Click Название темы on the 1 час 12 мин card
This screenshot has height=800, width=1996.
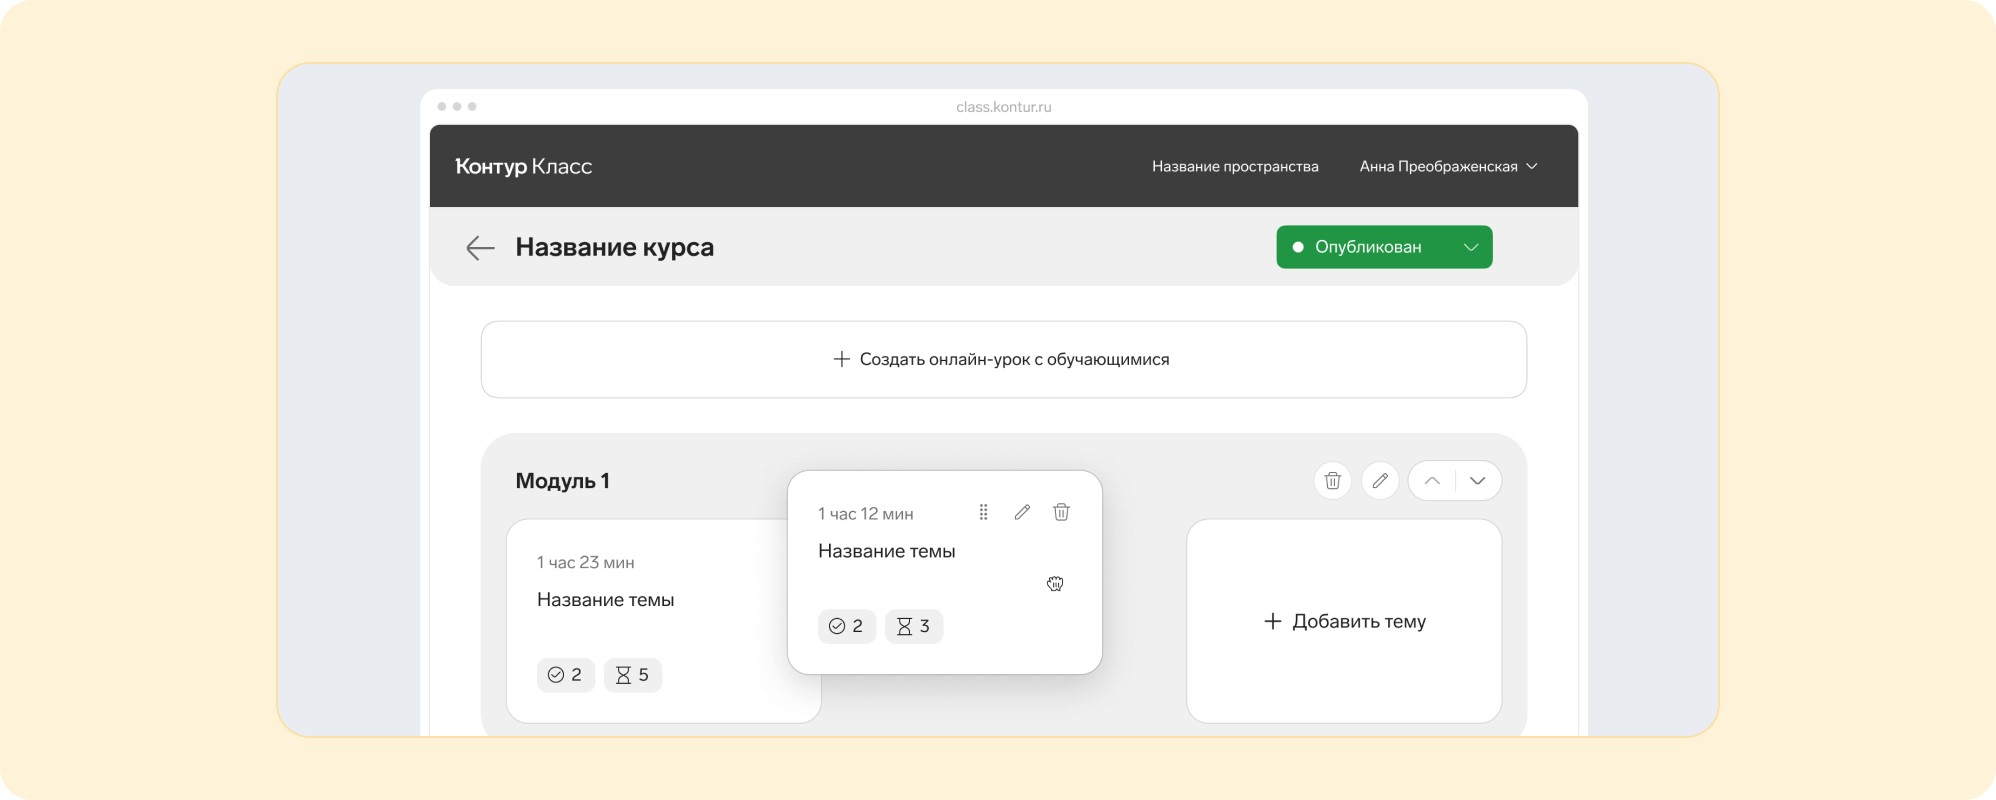(887, 551)
